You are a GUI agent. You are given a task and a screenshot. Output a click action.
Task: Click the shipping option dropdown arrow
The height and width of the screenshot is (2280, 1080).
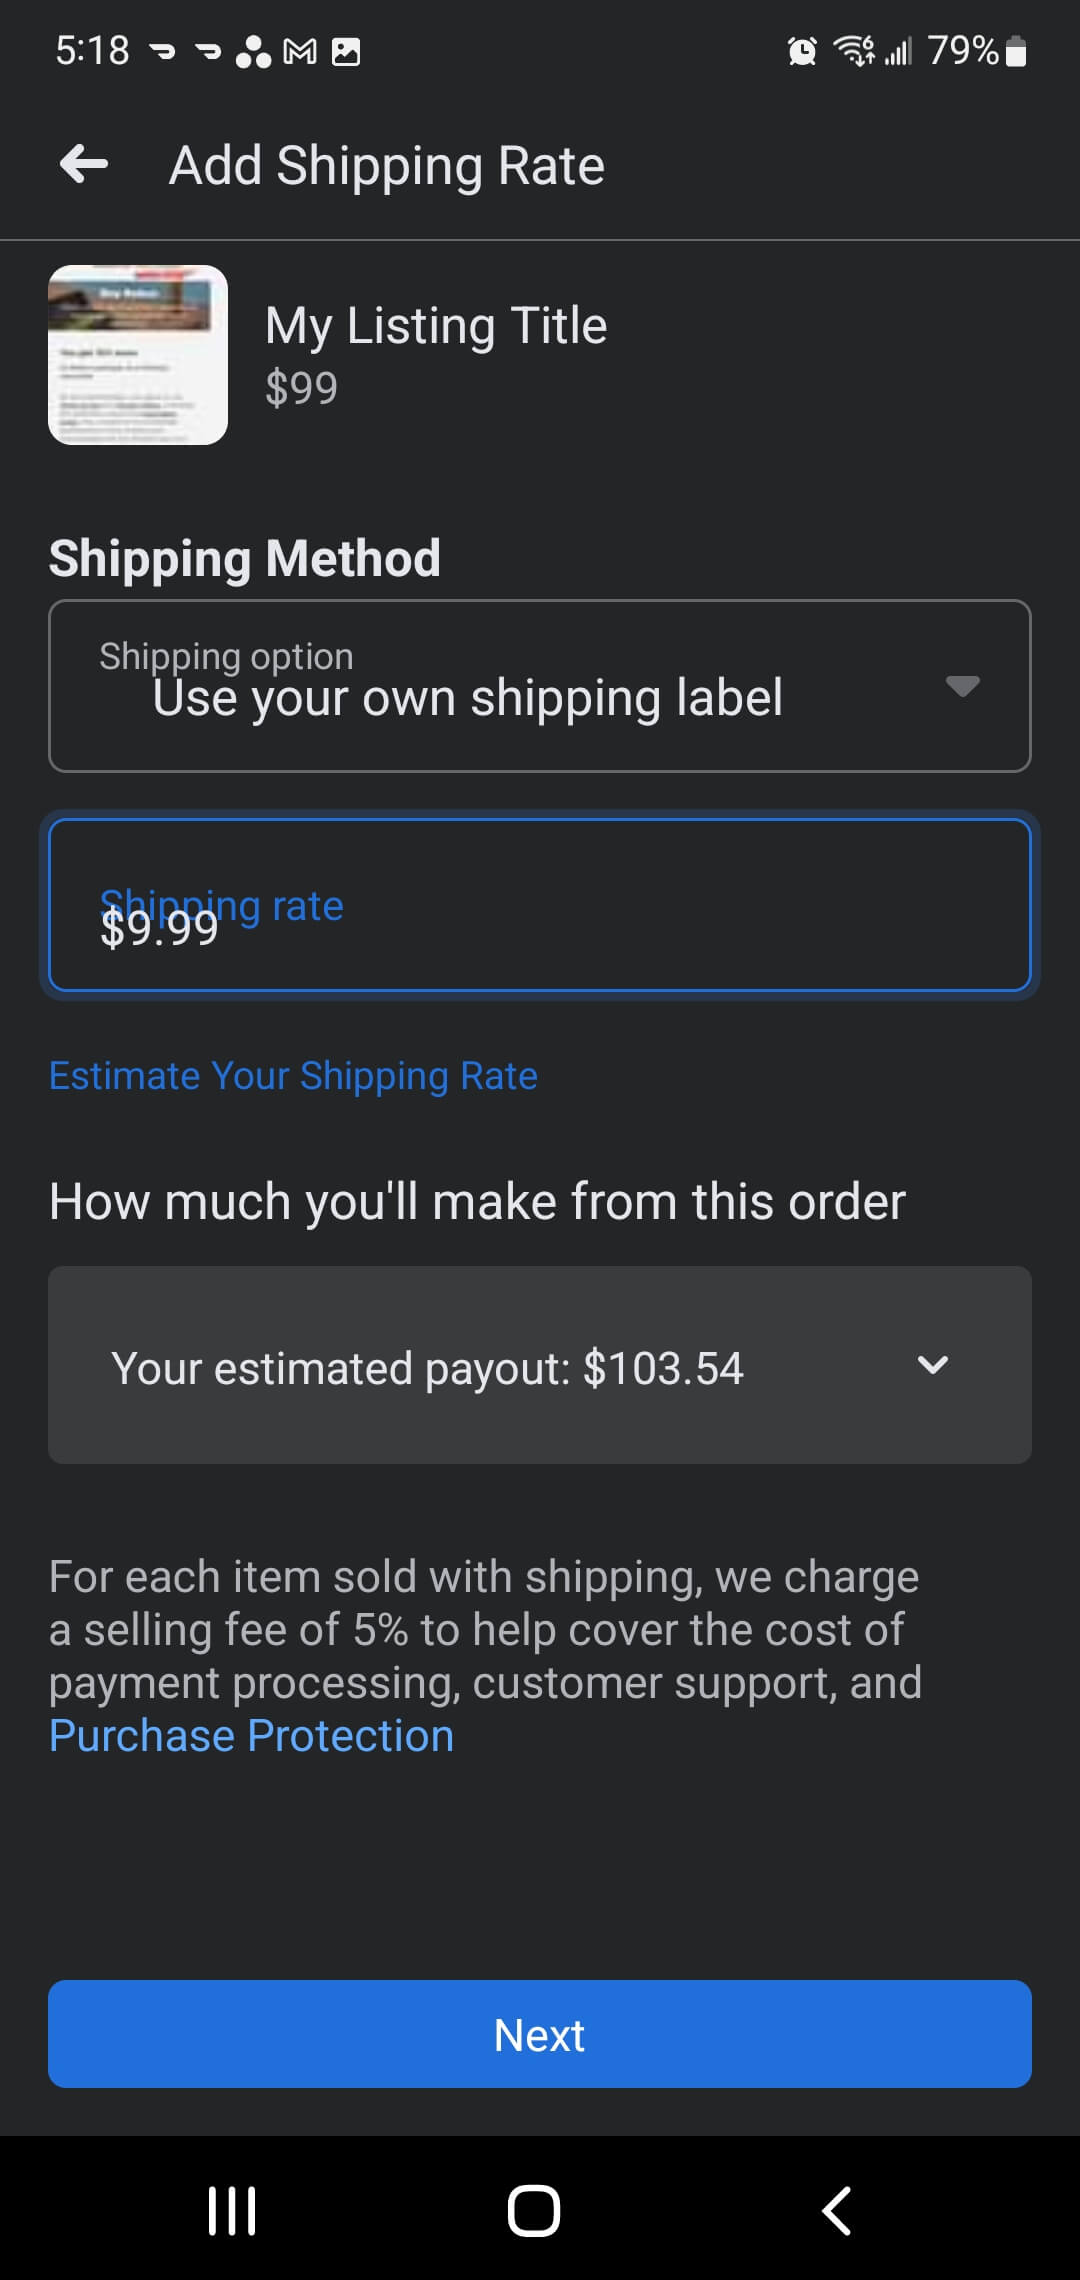tap(962, 686)
